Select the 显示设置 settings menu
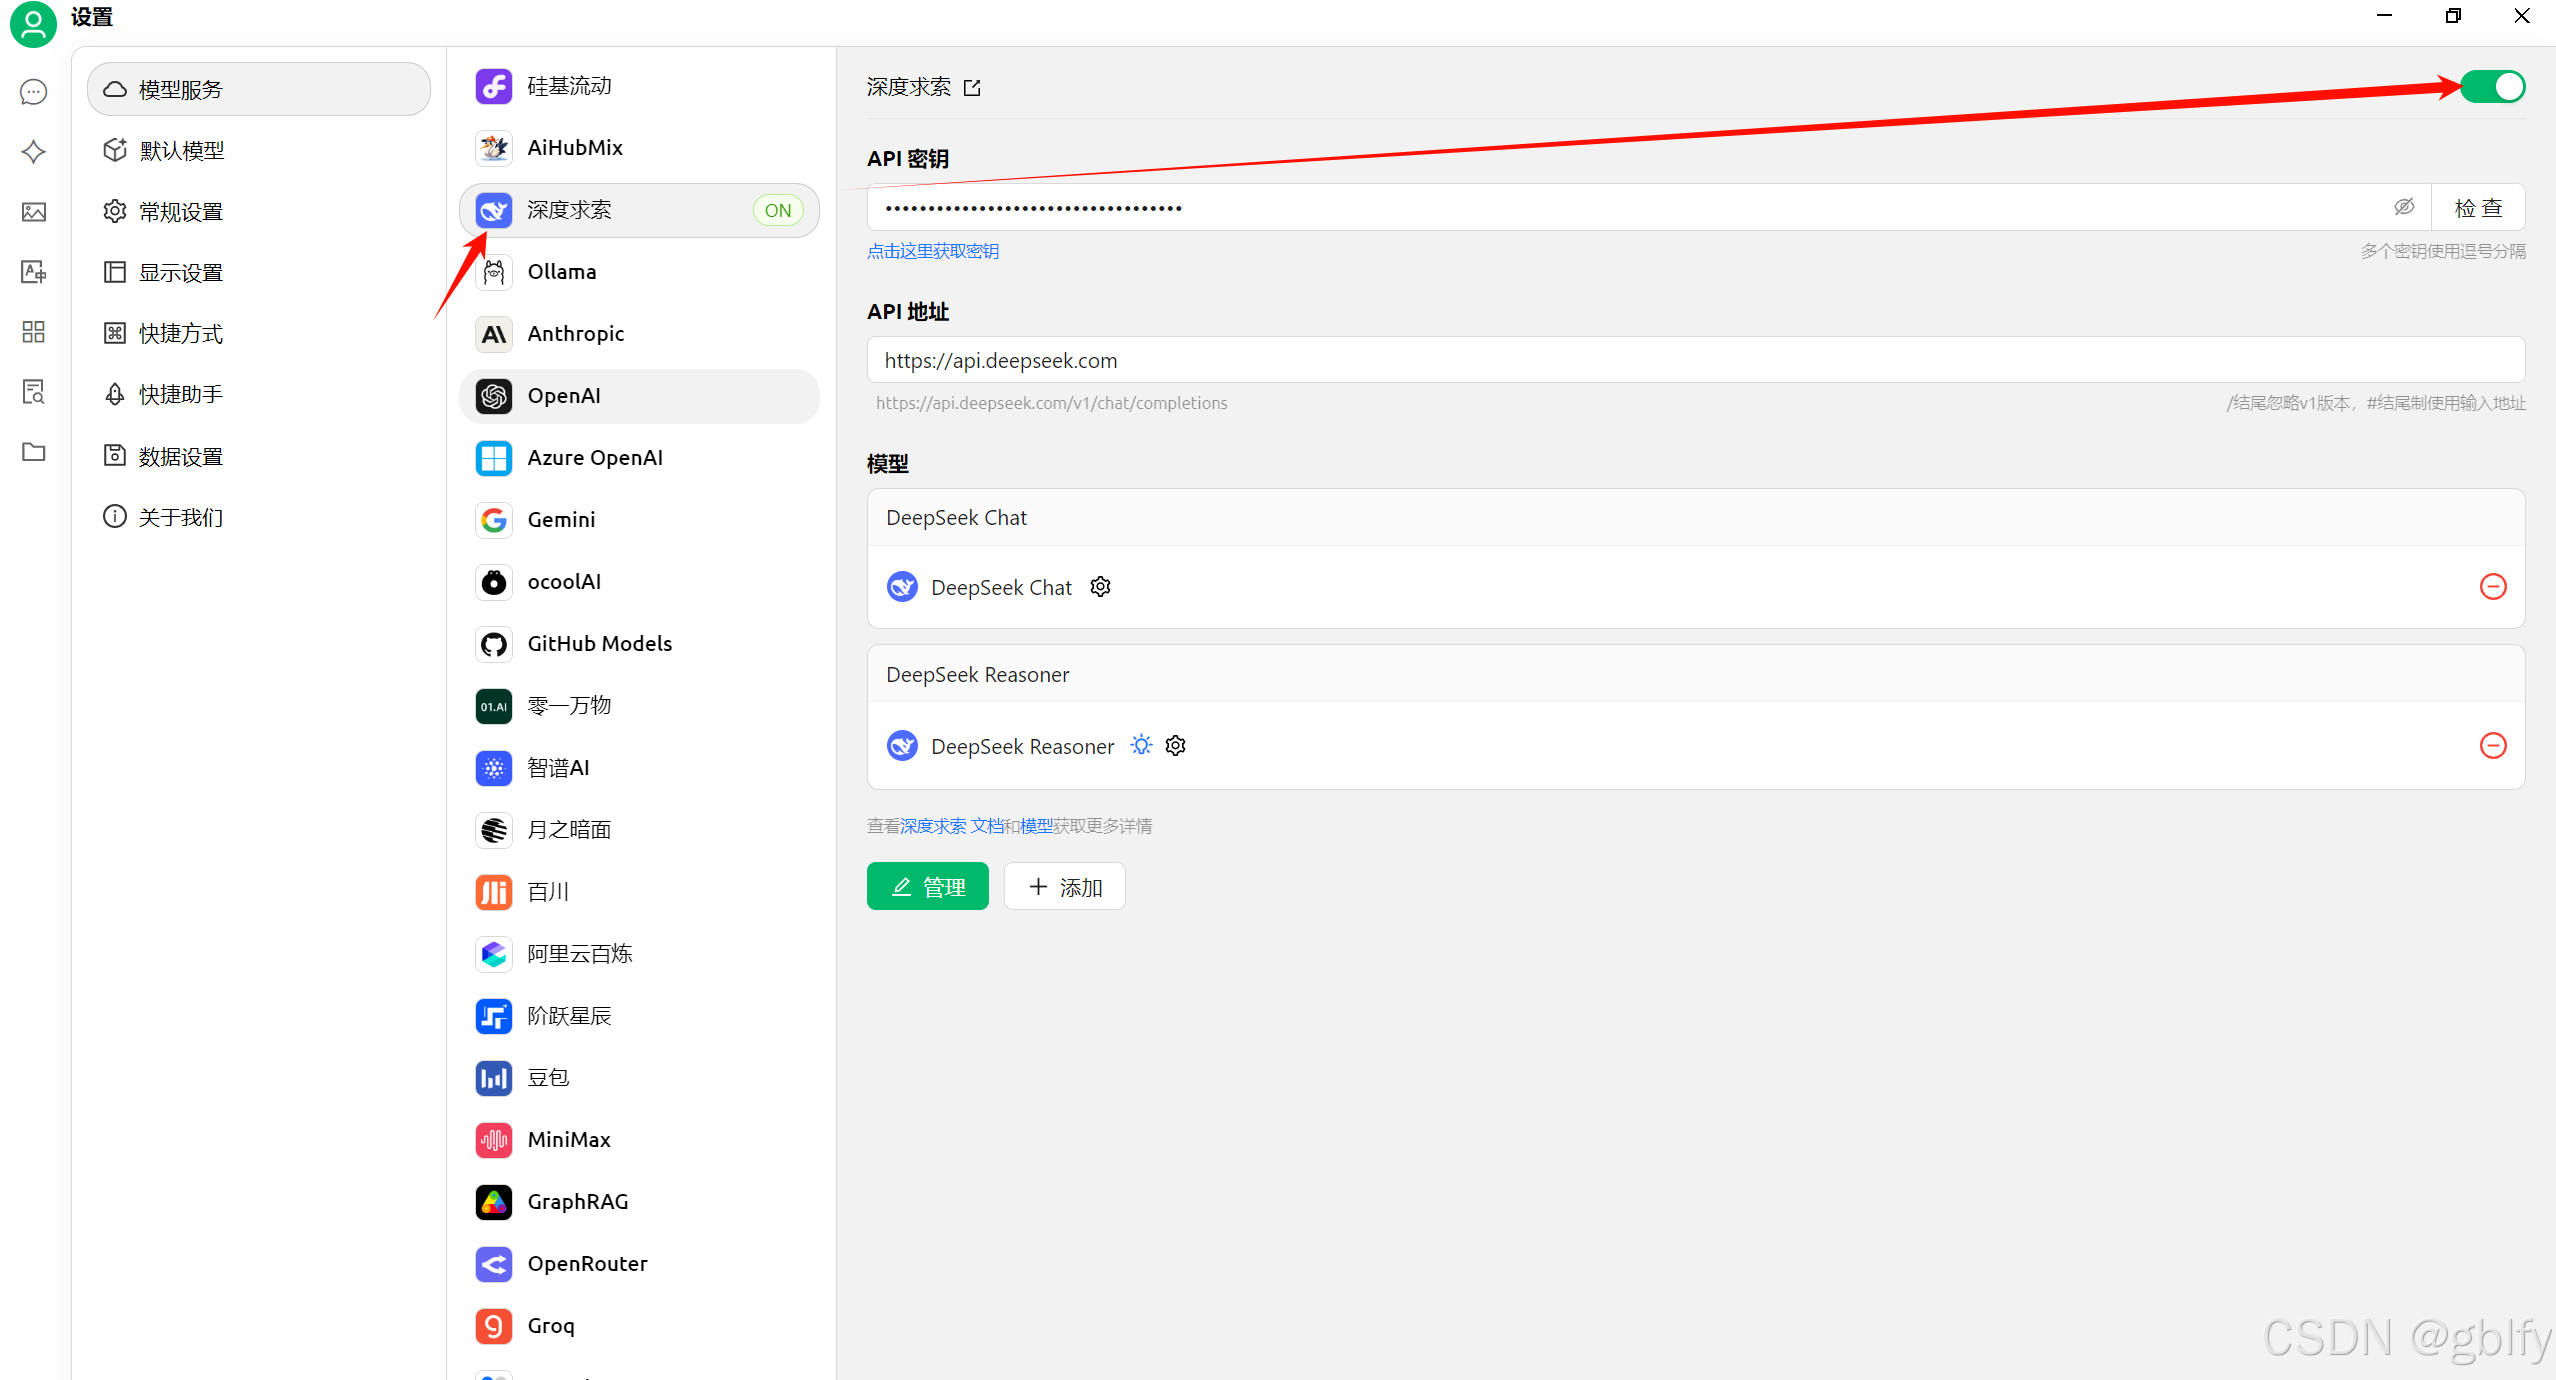The width and height of the screenshot is (2556, 1380). (180, 273)
